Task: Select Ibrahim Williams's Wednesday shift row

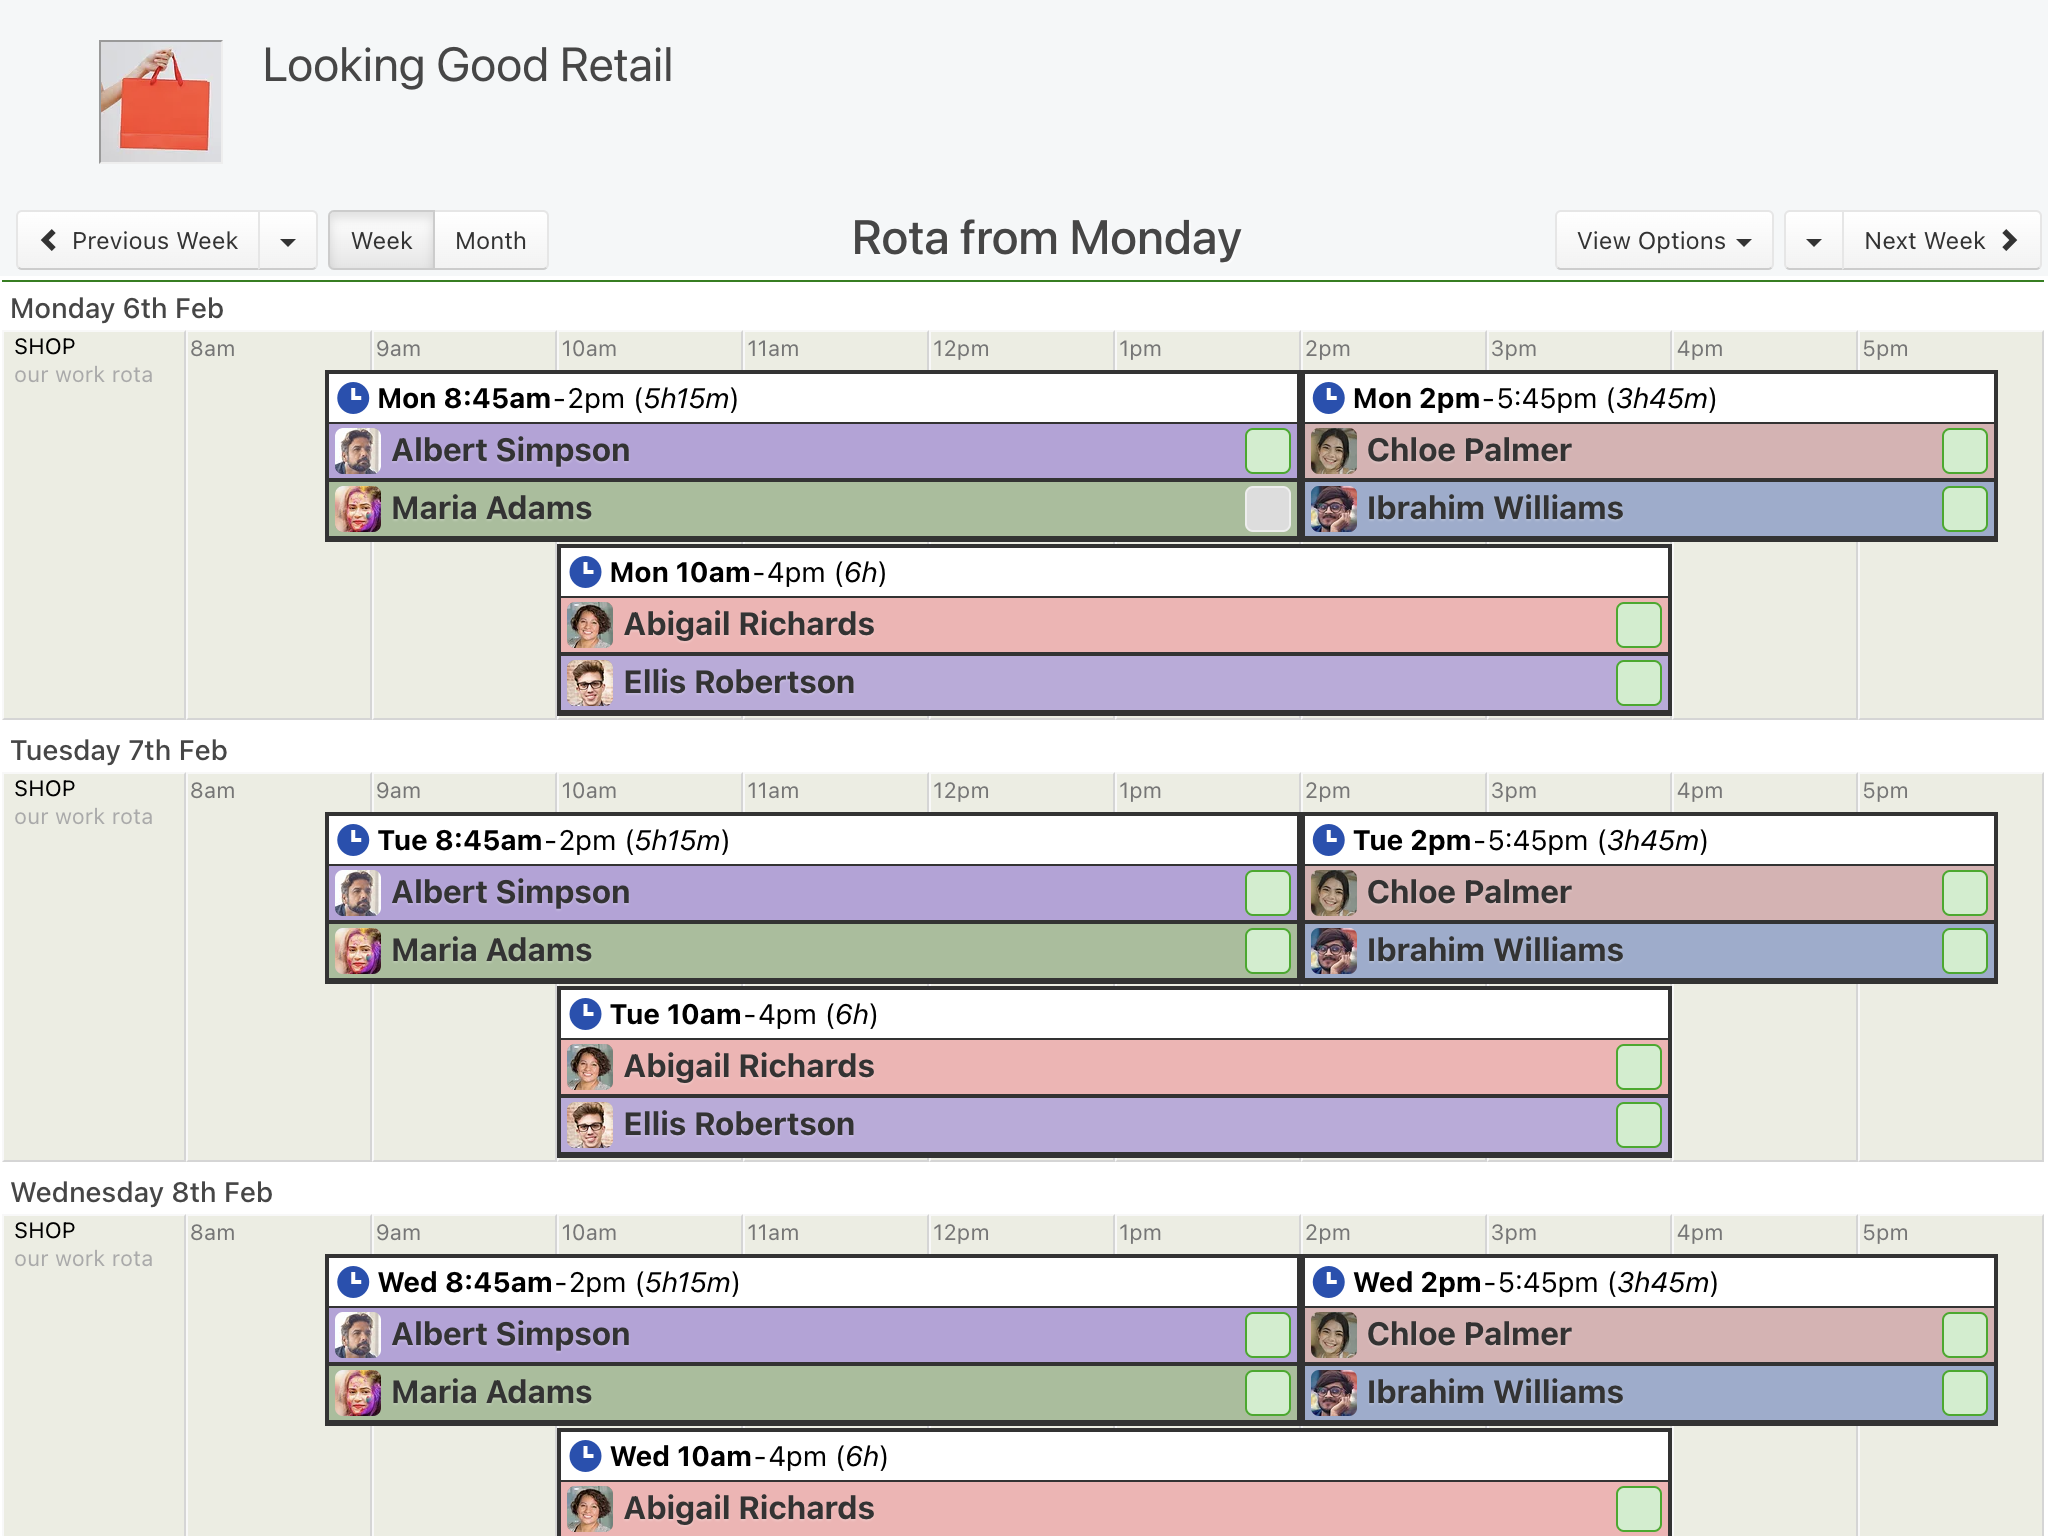Action: (x=1650, y=1393)
